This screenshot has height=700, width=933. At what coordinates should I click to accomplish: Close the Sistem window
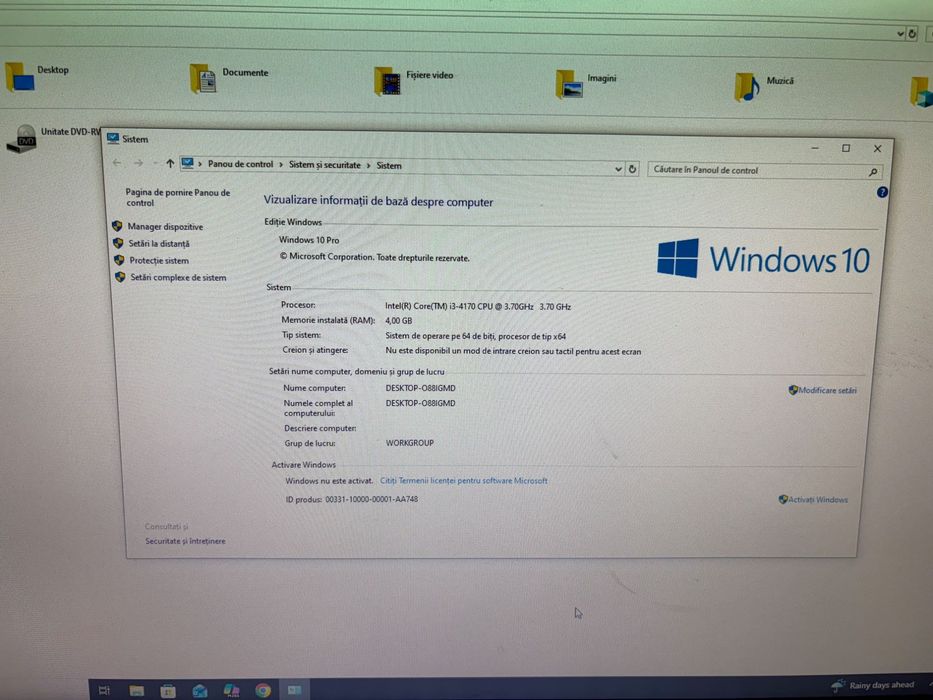tap(877, 149)
